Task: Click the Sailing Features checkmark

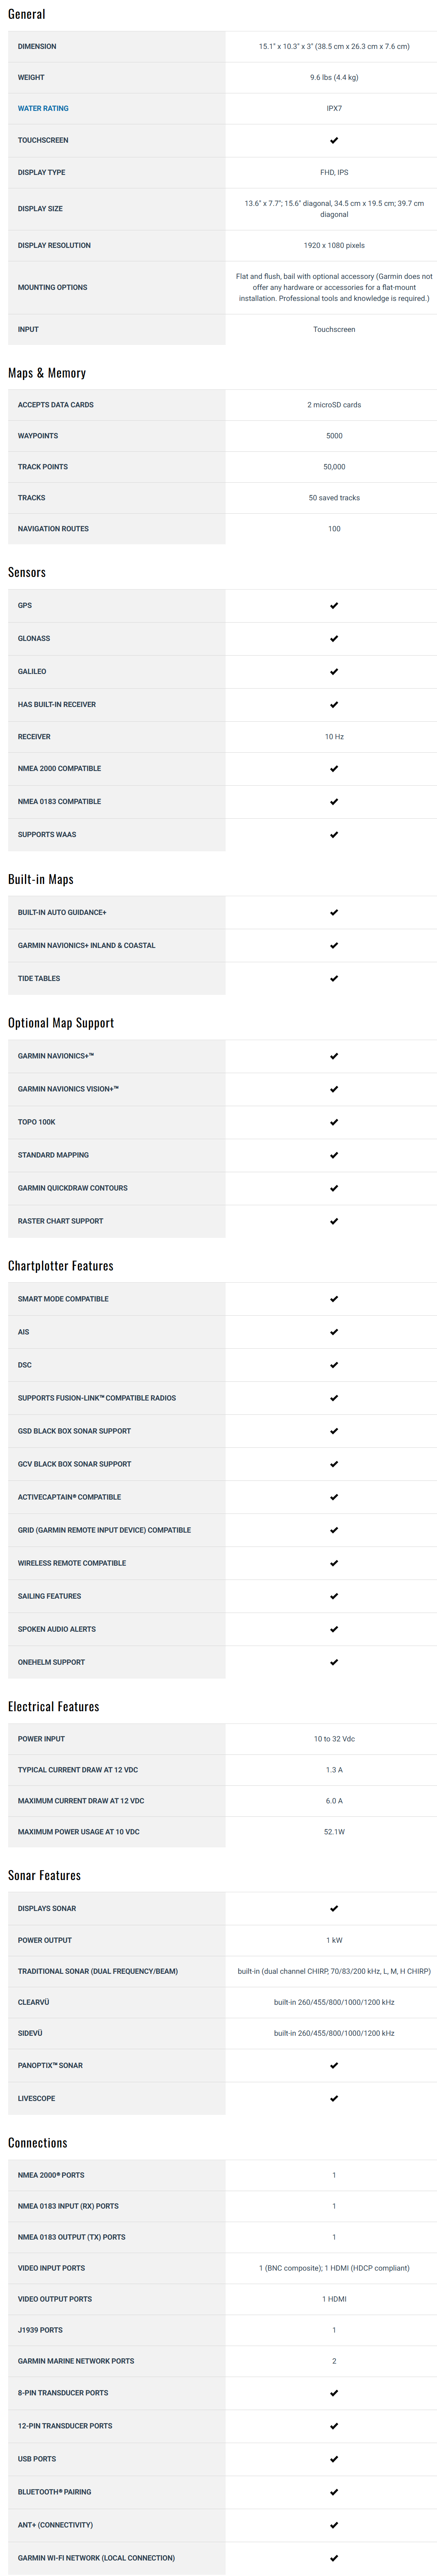Action: point(334,1596)
